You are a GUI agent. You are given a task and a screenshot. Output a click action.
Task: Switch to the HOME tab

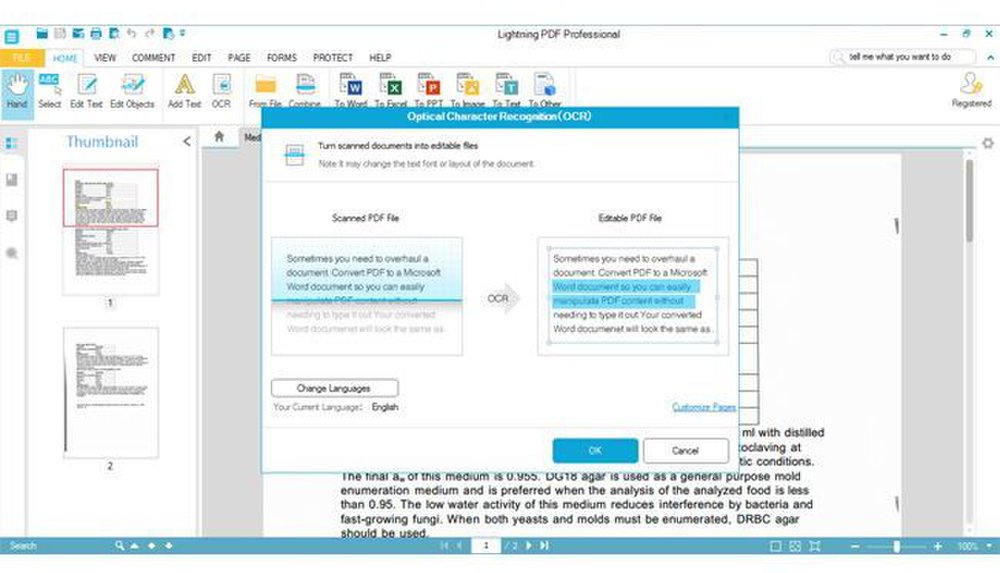point(64,57)
